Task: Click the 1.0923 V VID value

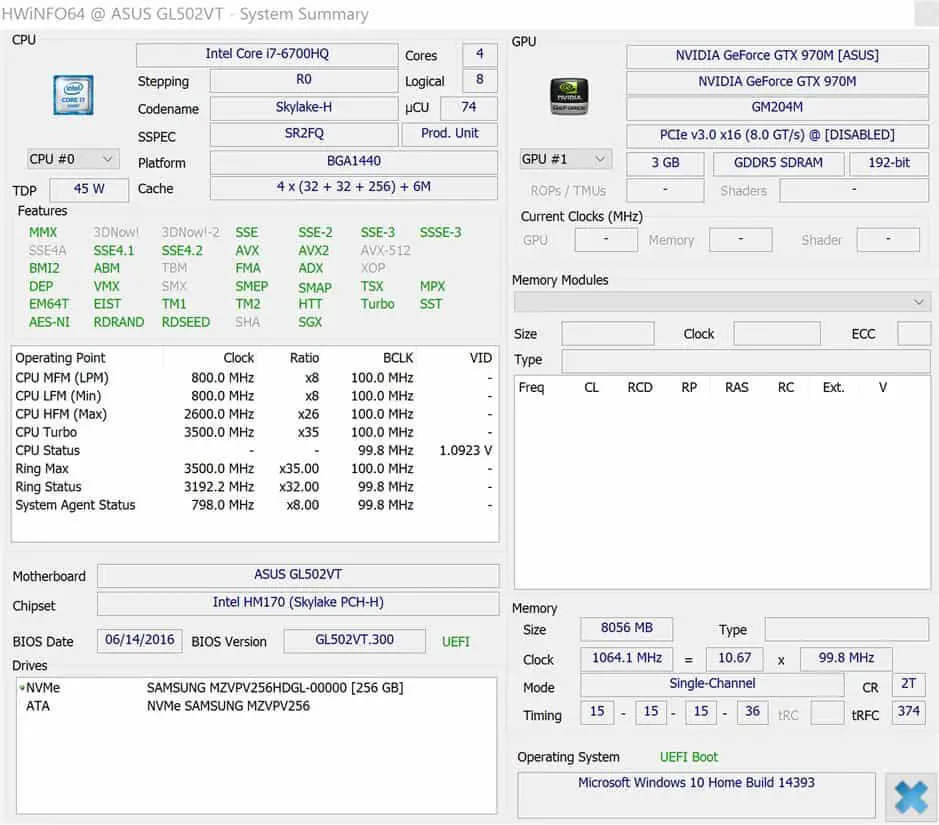Action: (465, 451)
